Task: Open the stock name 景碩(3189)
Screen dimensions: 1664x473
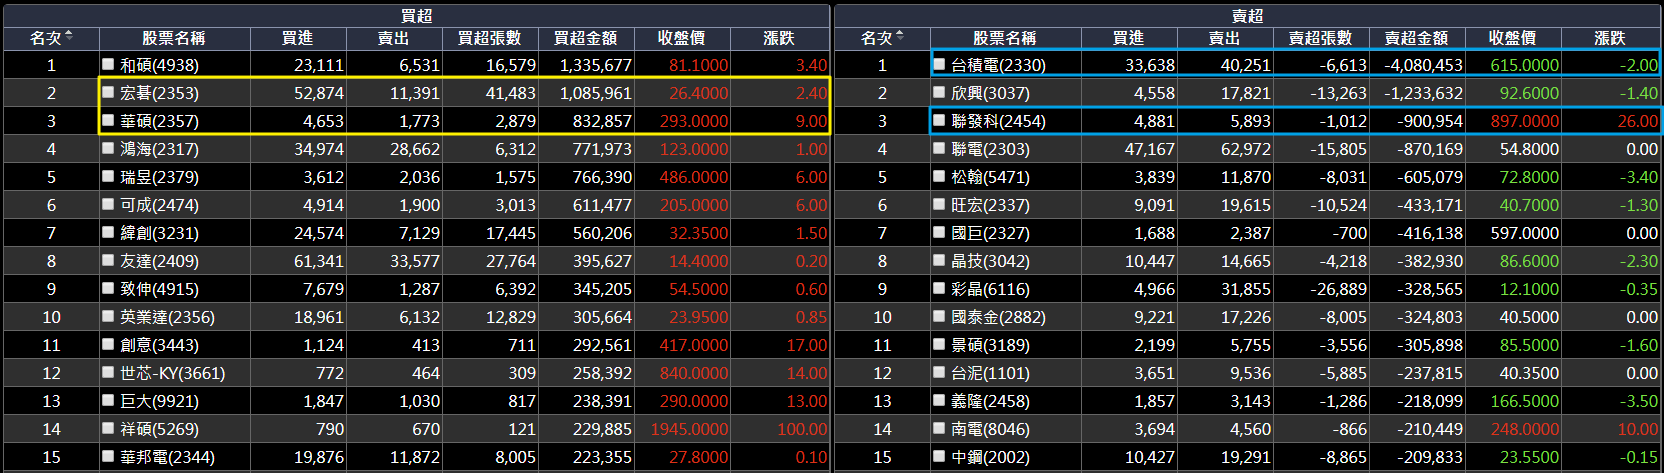Action: 990,345
